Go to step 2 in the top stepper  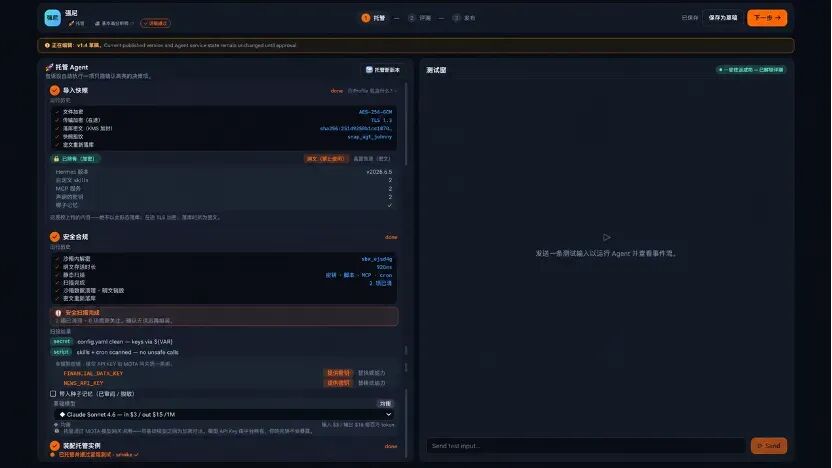click(x=420, y=18)
